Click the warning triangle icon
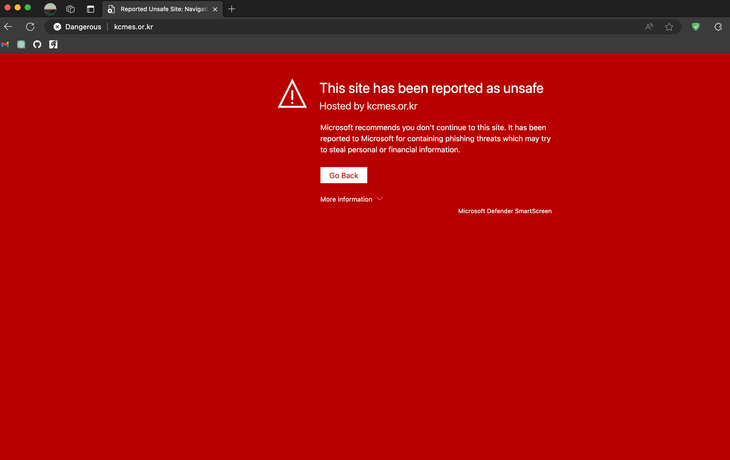This screenshot has height=460, width=730. point(292,94)
